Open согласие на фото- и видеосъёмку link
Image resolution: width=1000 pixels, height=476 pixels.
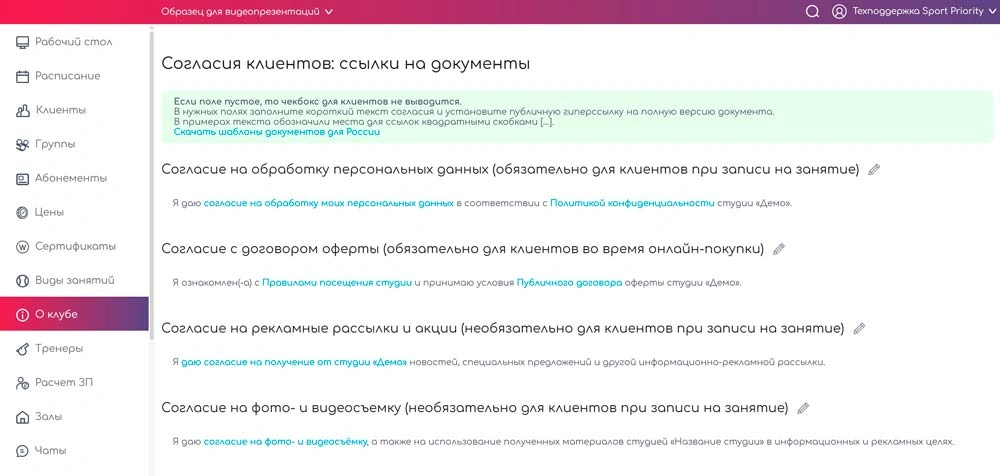pos(286,442)
